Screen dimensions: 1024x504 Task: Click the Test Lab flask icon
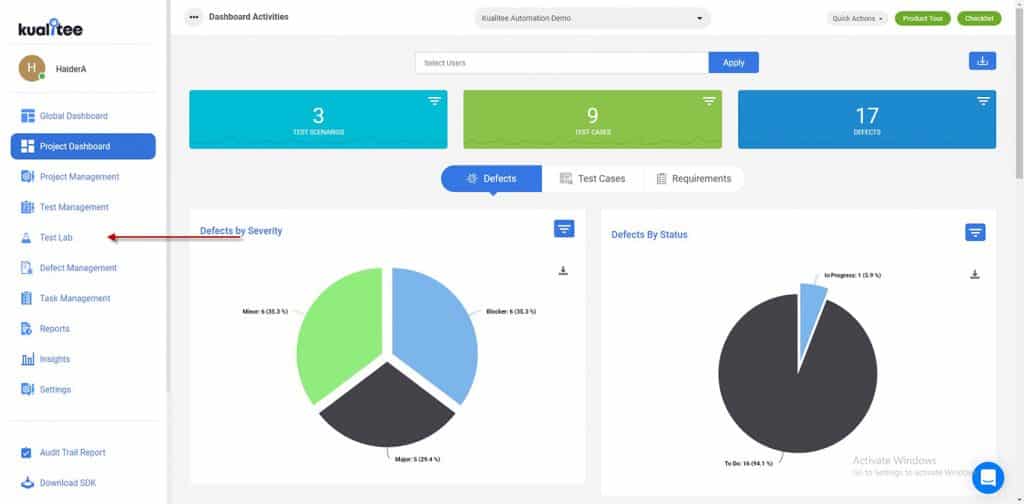click(x=27, y=238)
